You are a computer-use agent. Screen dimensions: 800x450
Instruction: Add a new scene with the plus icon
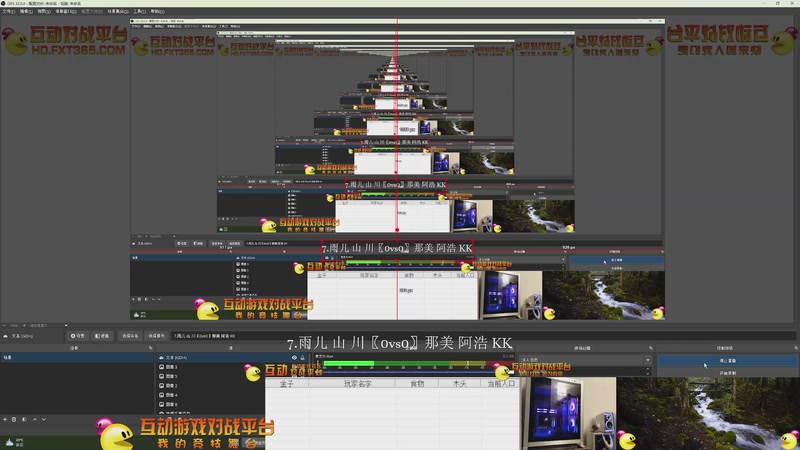tap(5, 419)
